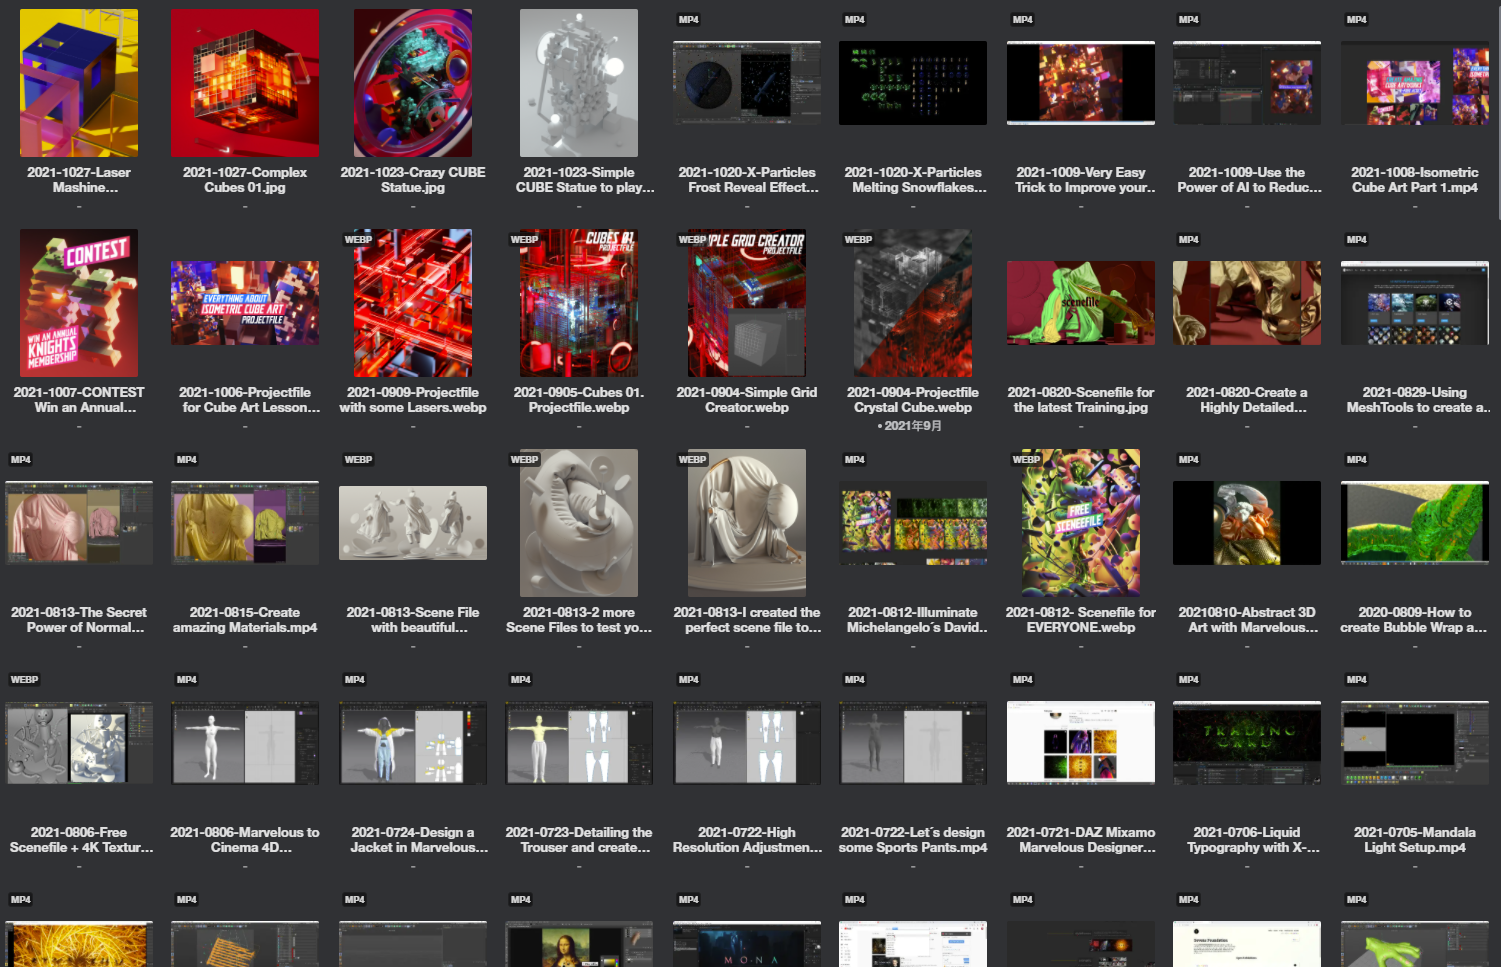Click the vertical scrollbar on the right edge

click(x=1497, y=110)
